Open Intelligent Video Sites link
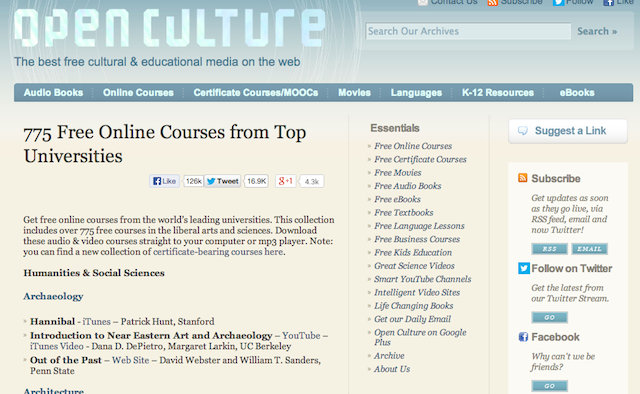 (x=417, y=292)
